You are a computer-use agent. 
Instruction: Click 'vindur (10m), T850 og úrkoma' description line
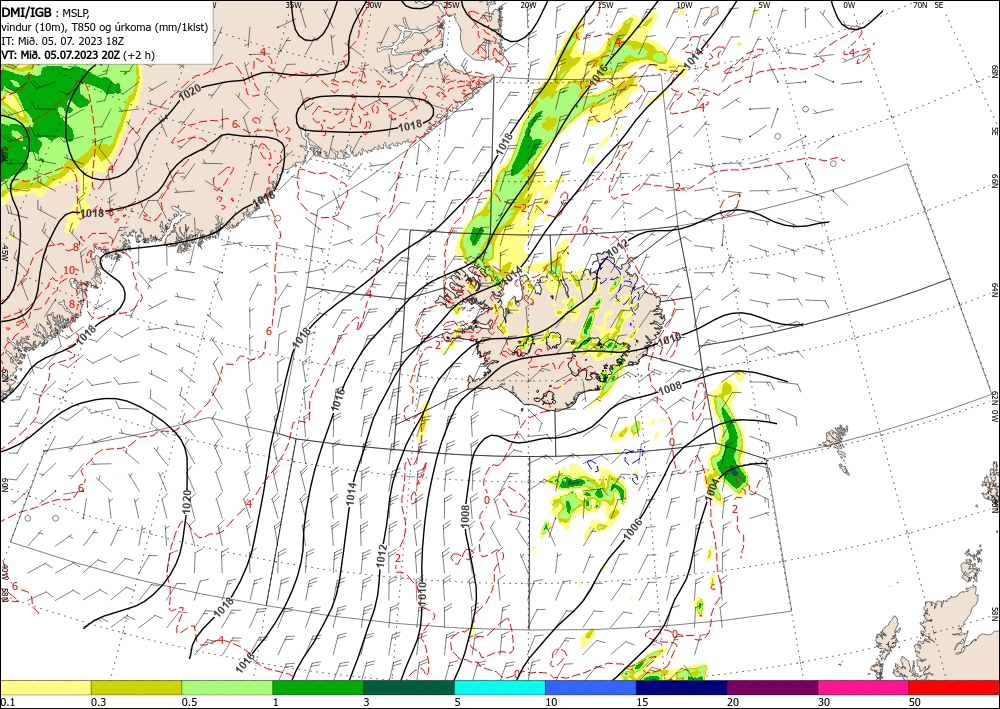coord(105,27)
